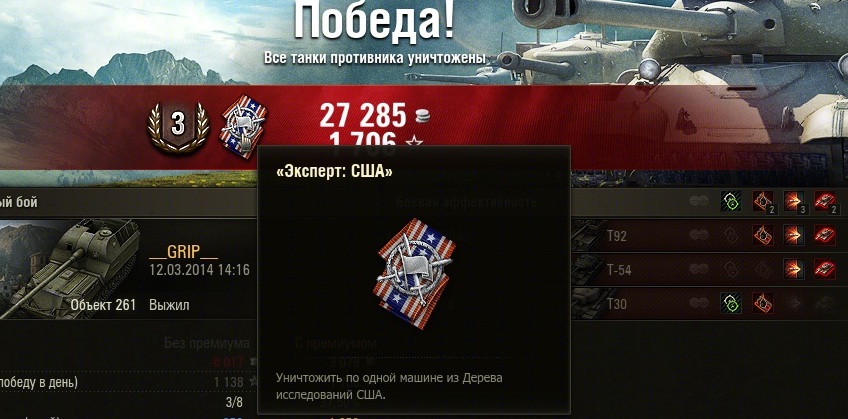Click the silver credits coin icon
This screenshot has width=848, height=419.
coord(423,116)
